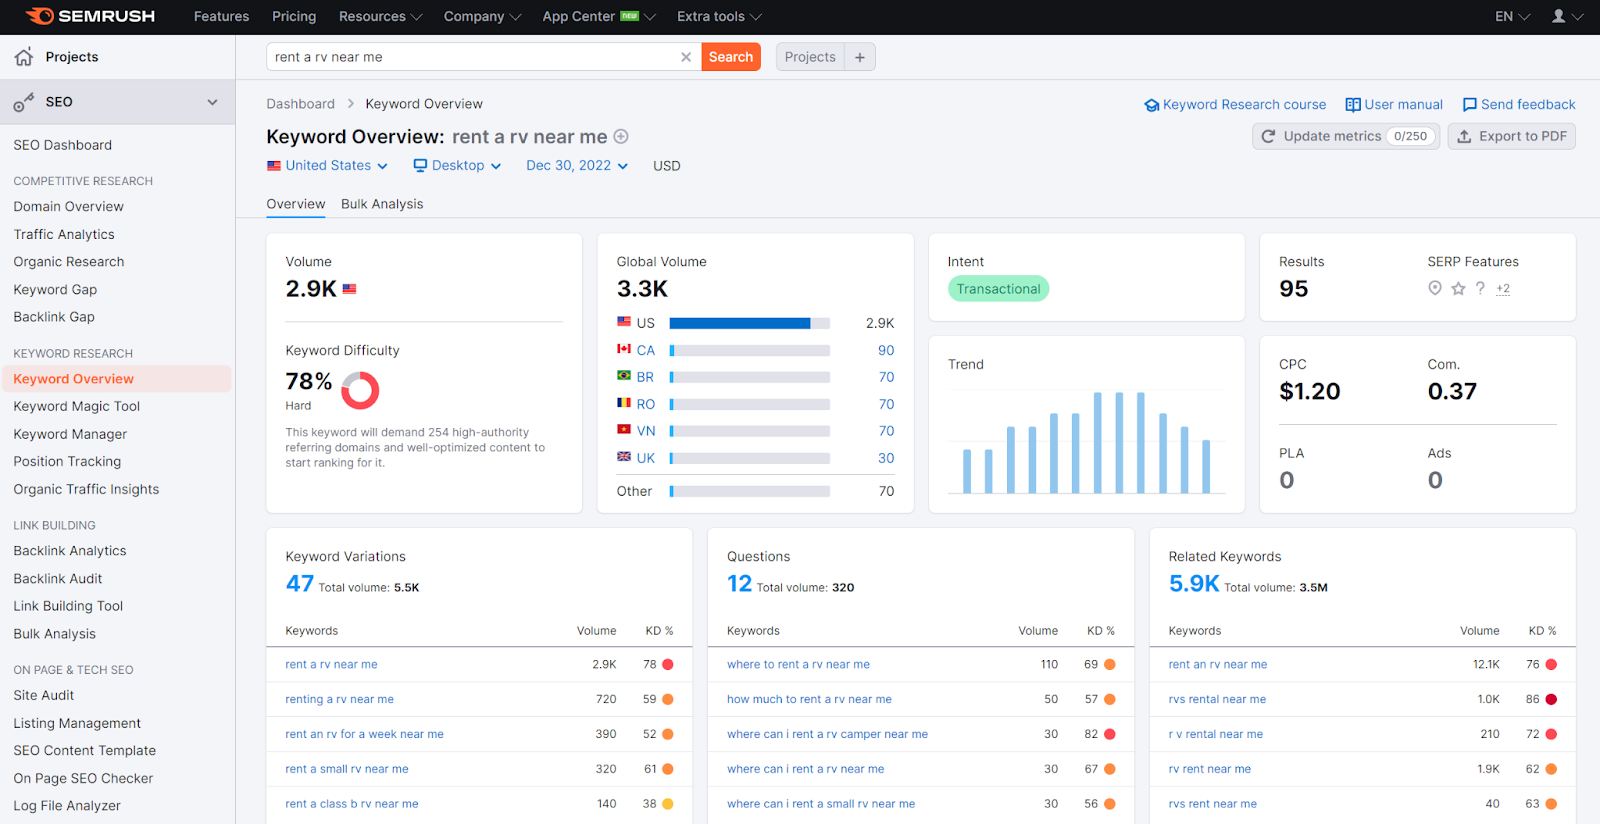Image resolution: width=1600 pixels, height=824 pixels.
Task: Click the Update metrics refresh icon
Action: point(1268,136)
